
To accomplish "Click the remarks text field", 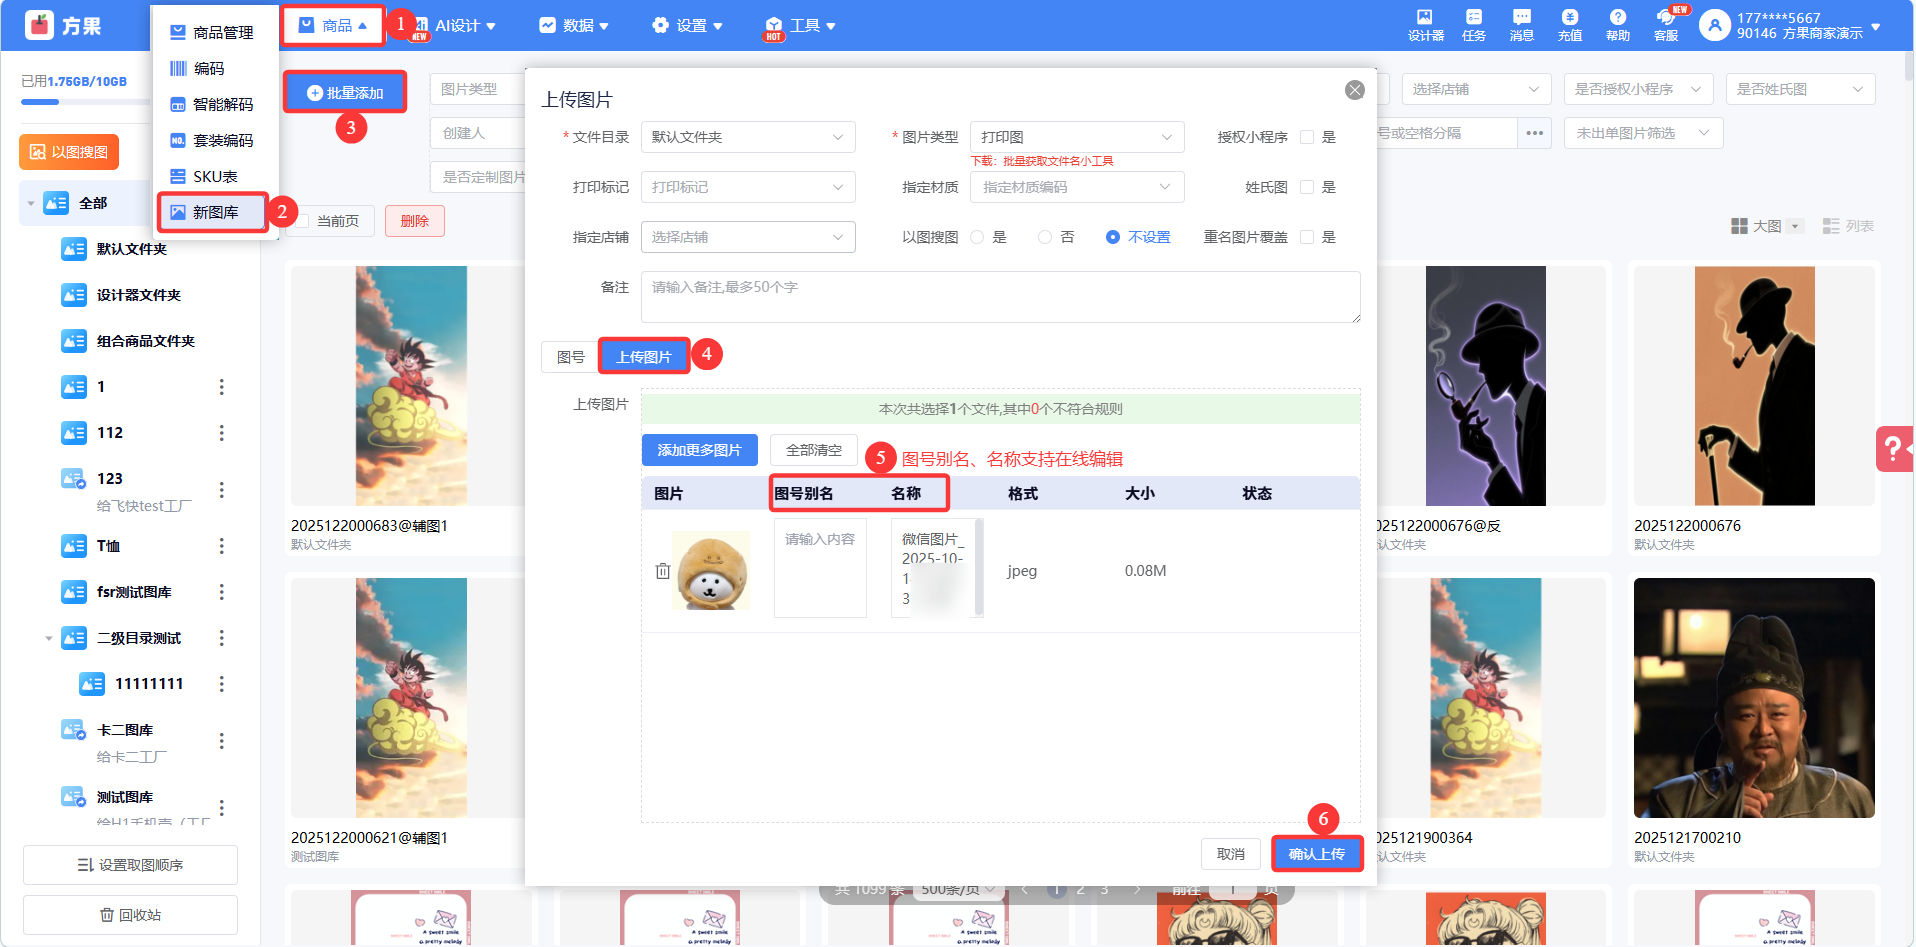I will [1000, 297].
